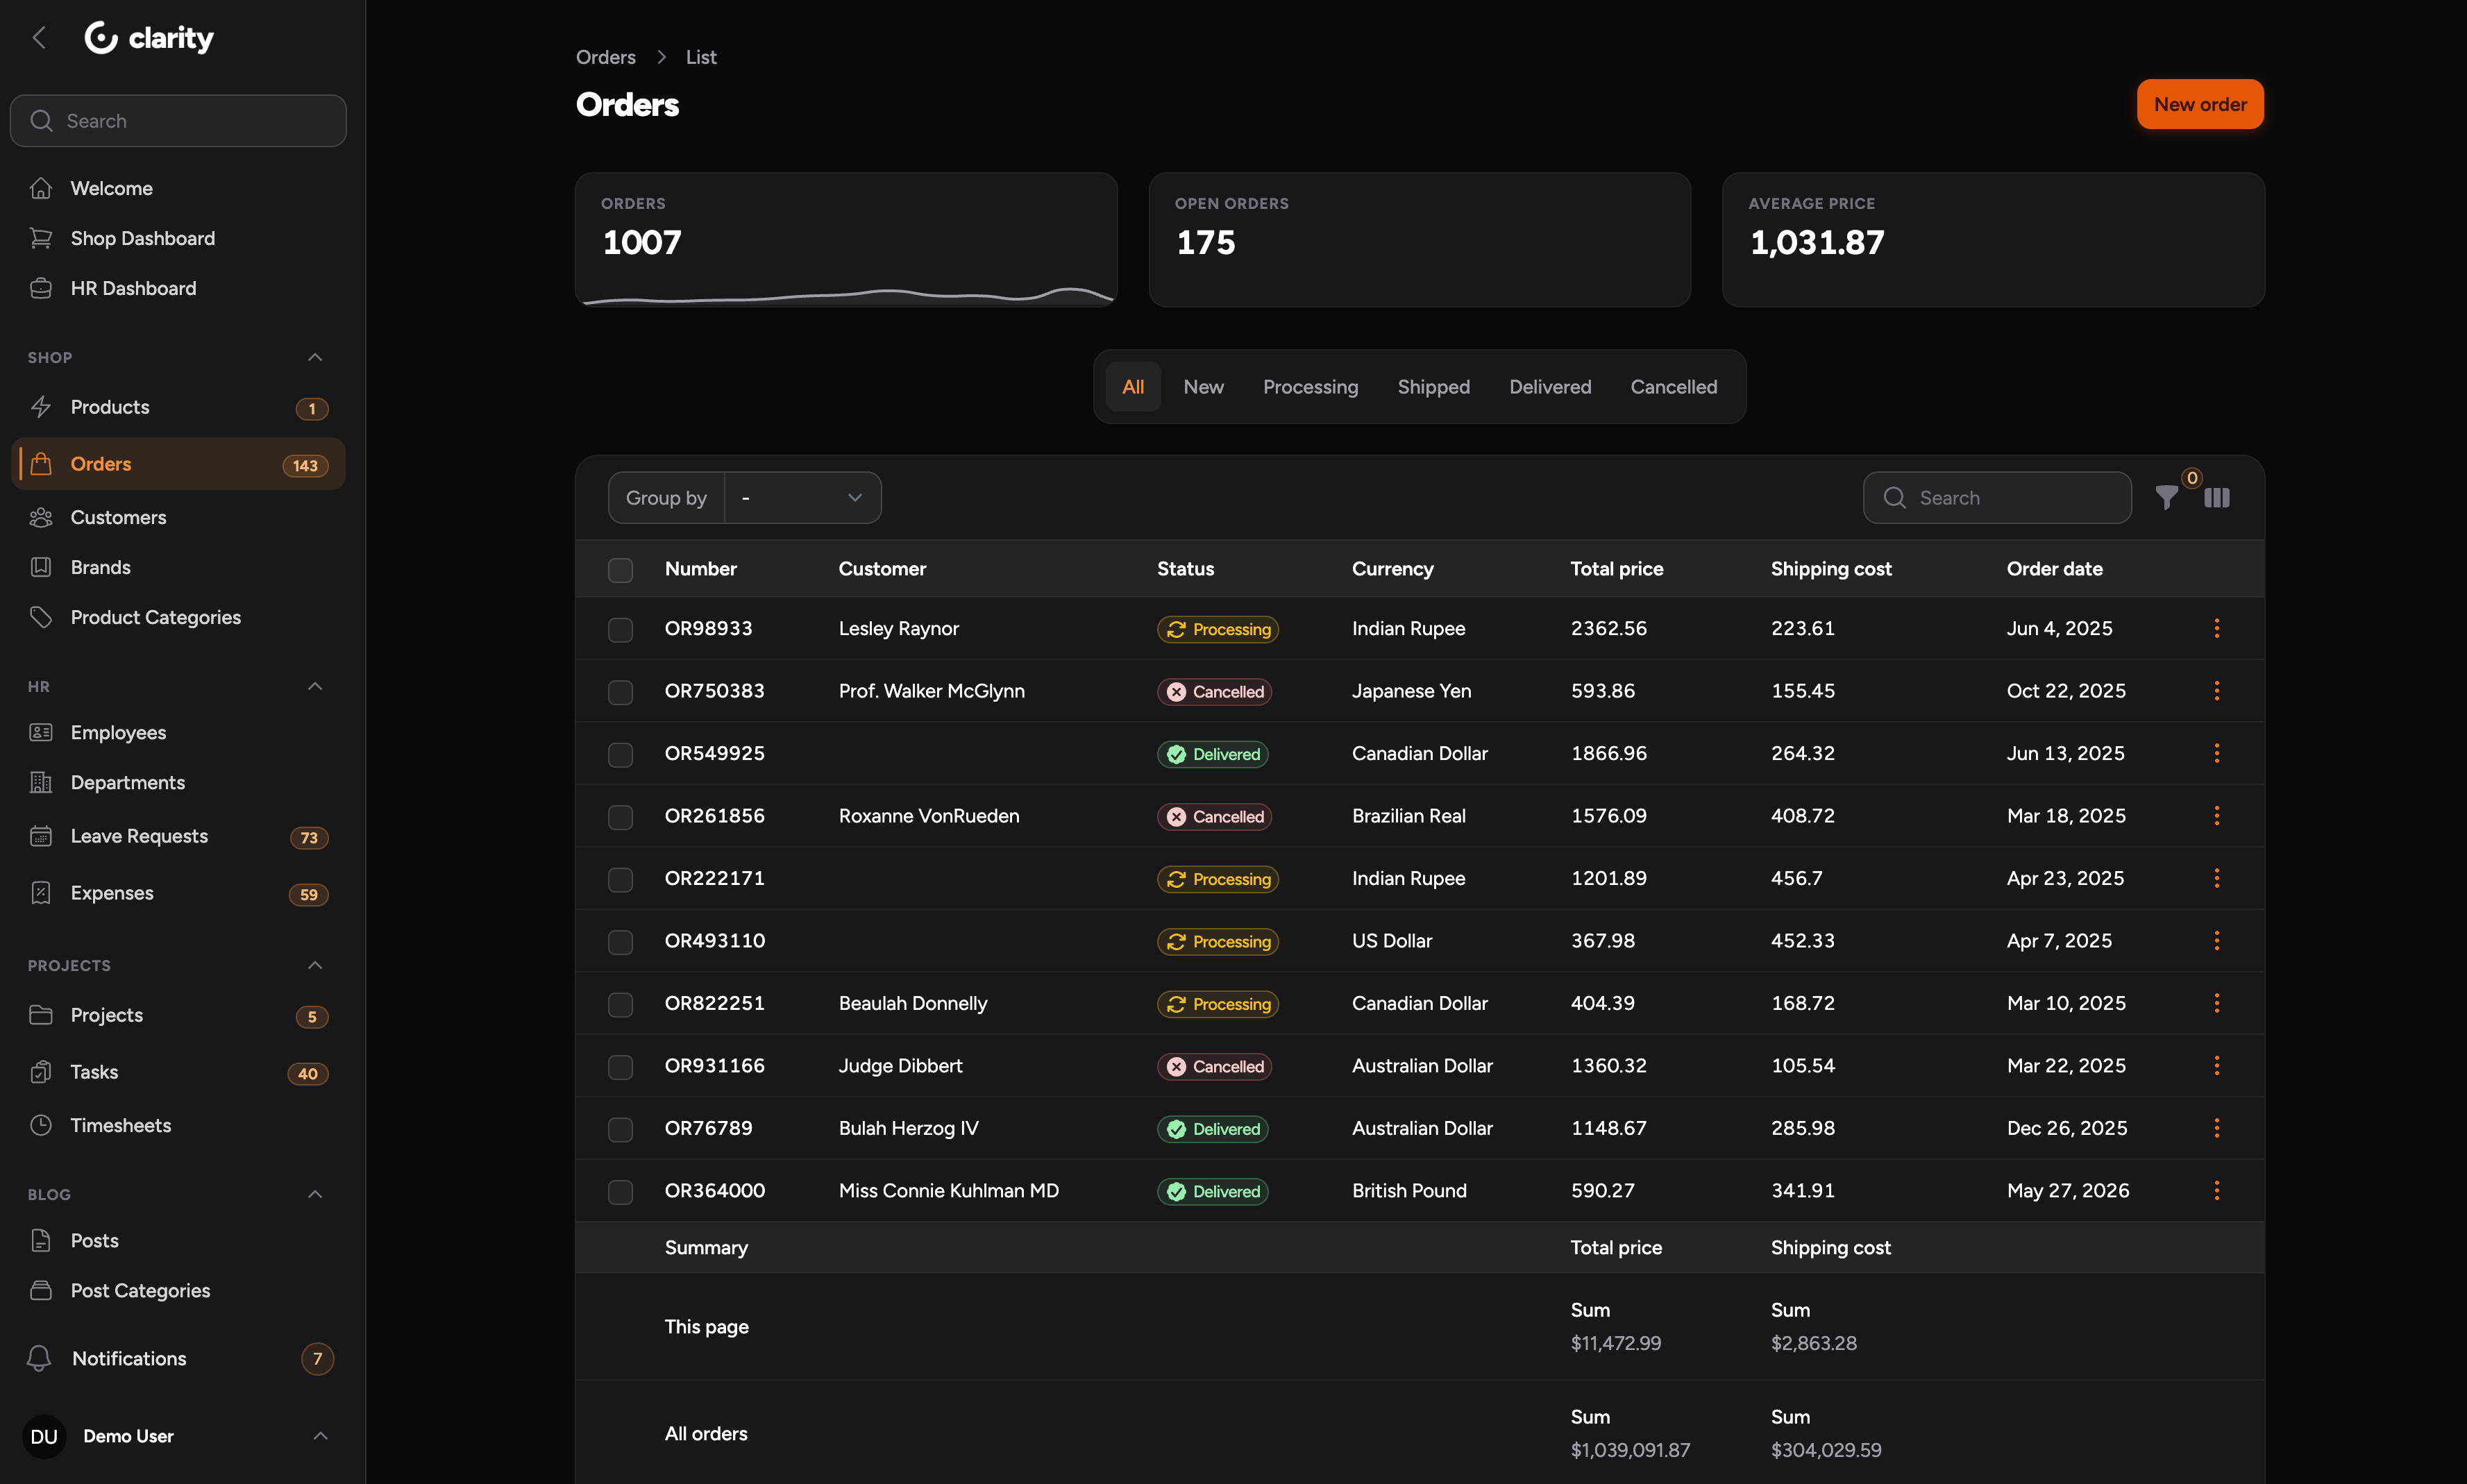Open HR Dashboard briefcase icon

(41, 288)
